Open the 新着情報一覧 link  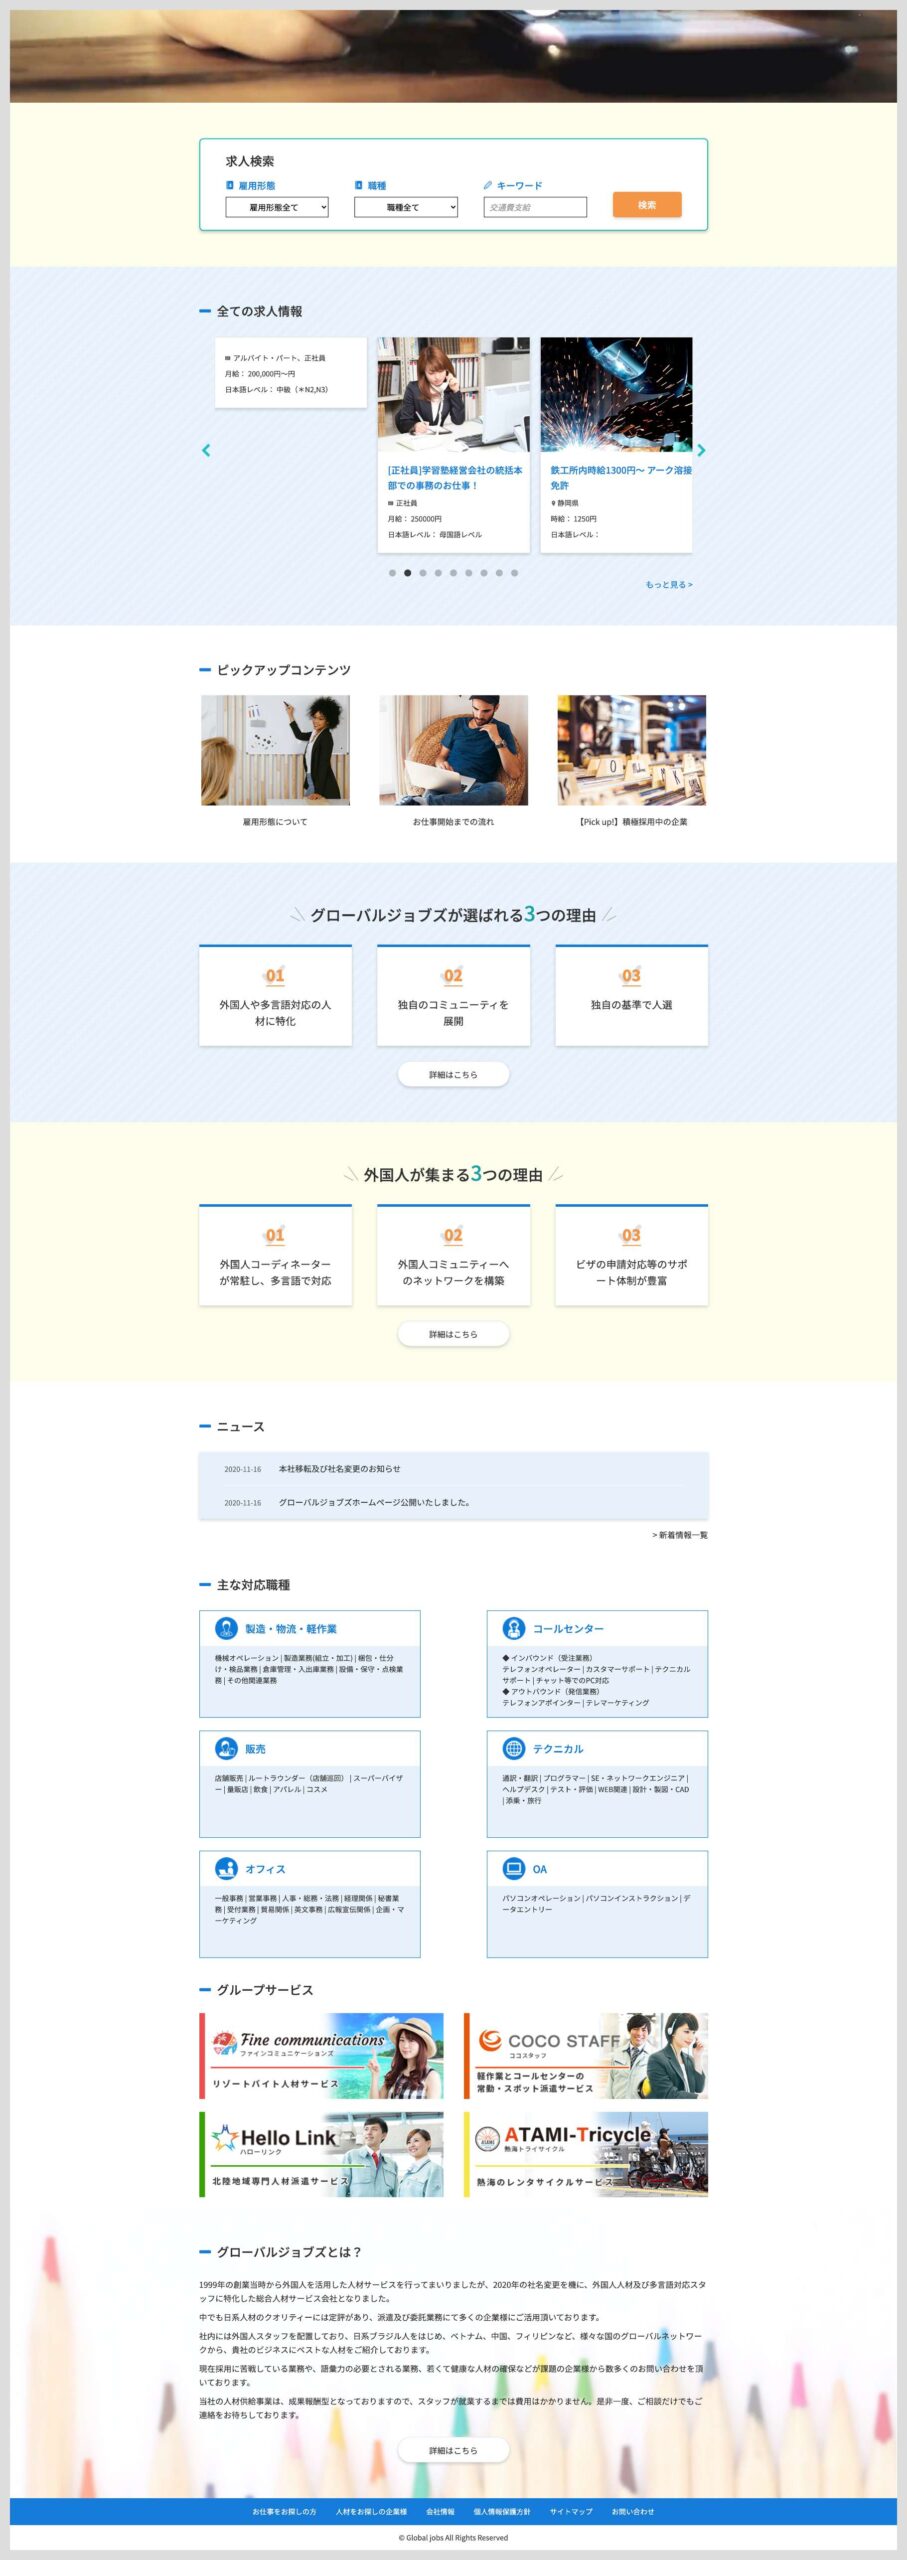[680, 1535]
